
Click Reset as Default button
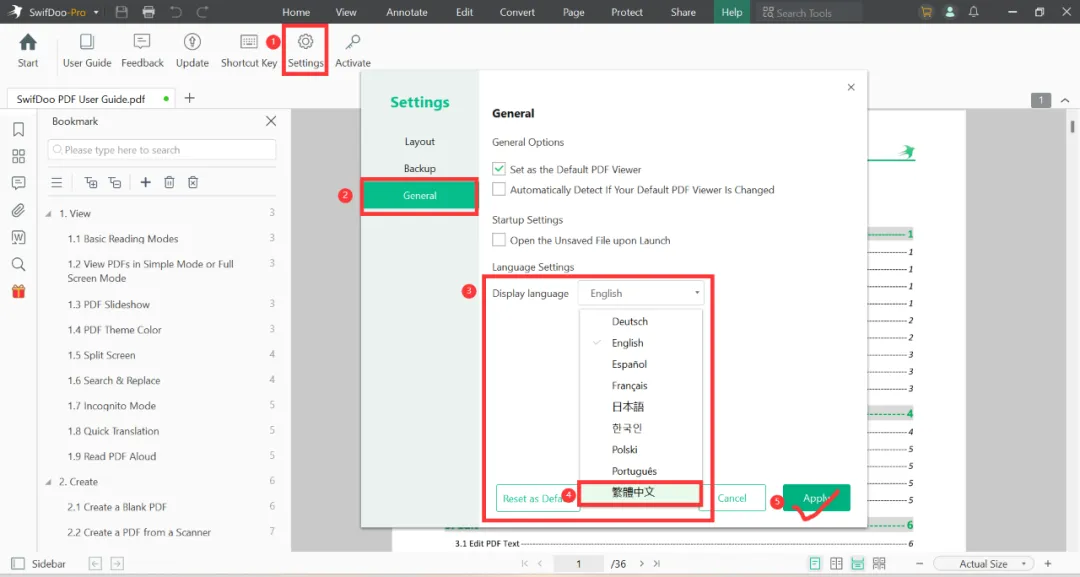coord(537,498)
